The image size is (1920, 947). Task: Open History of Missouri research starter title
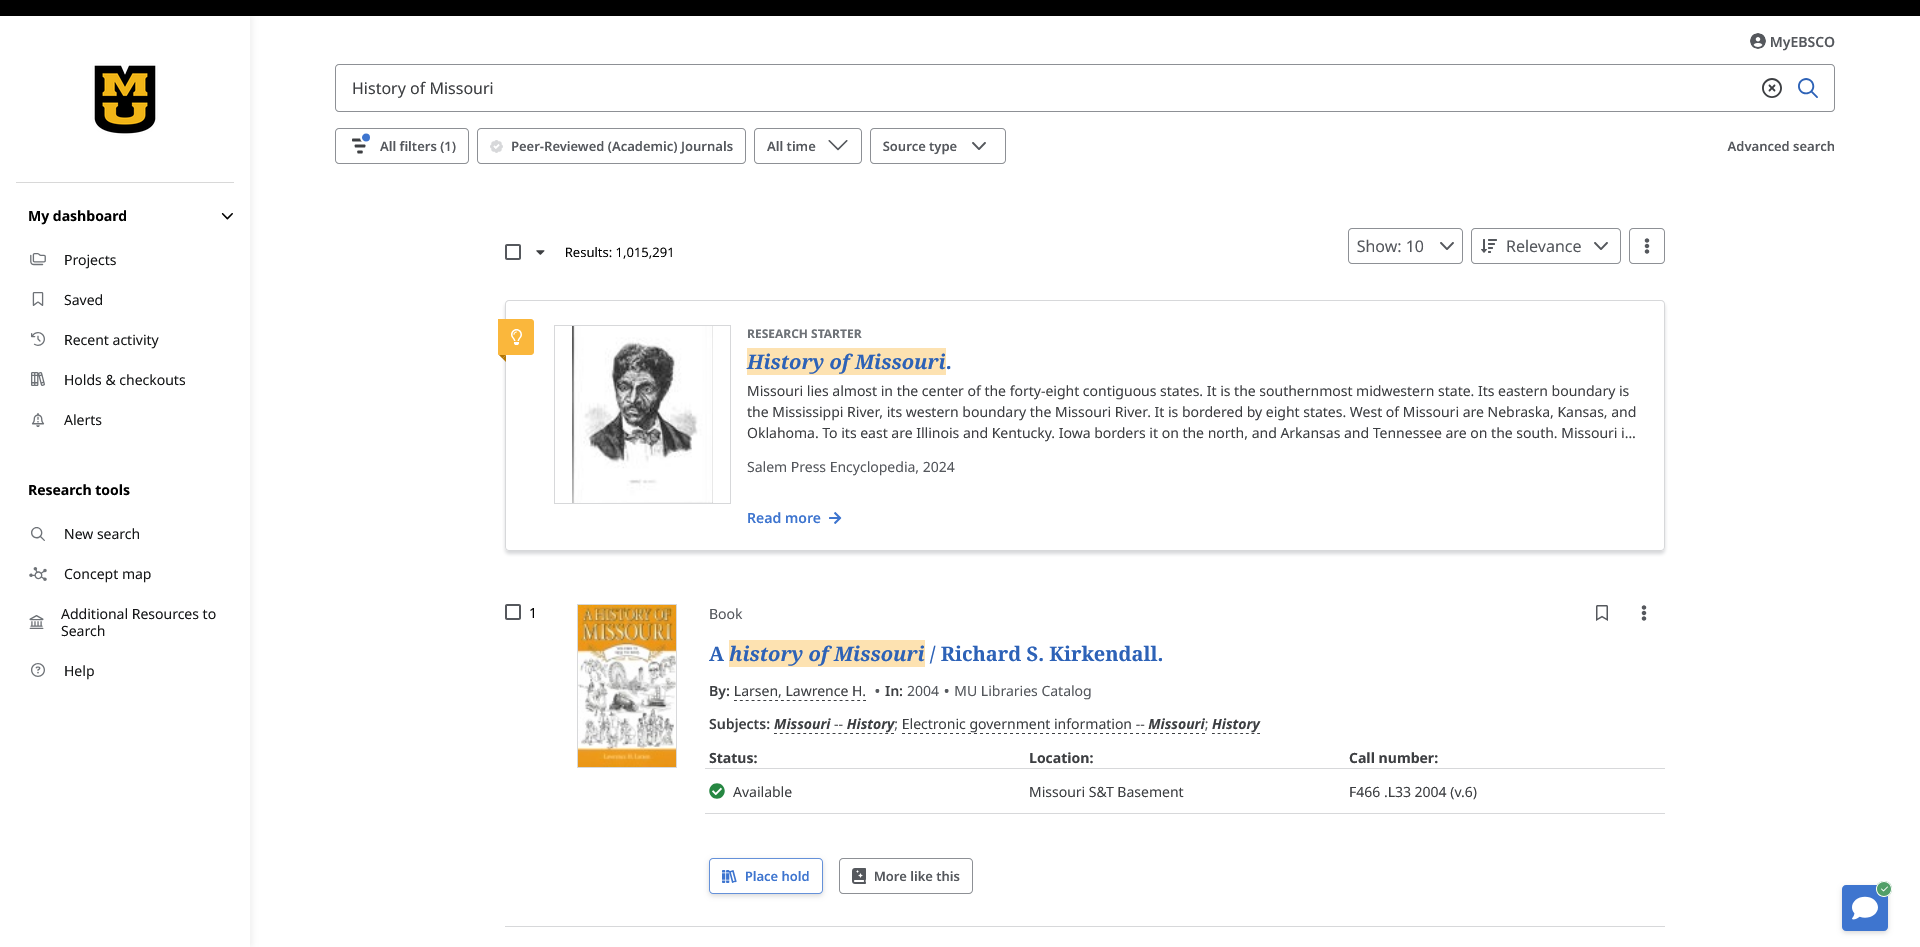tap(848, 361)
